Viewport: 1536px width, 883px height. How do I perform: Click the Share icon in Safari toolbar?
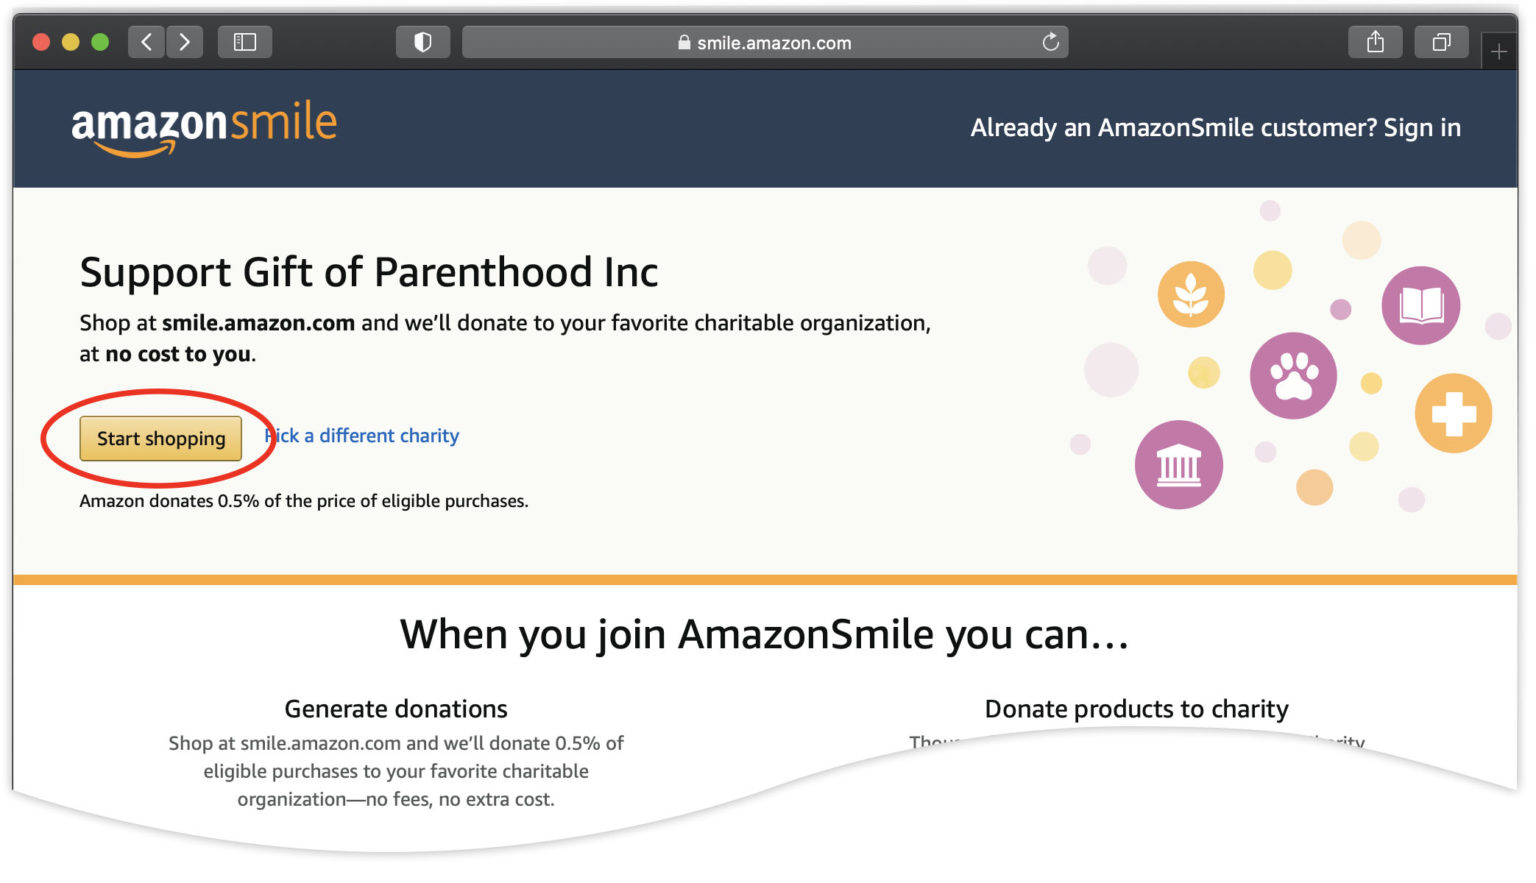click(x=1375, y=42)
